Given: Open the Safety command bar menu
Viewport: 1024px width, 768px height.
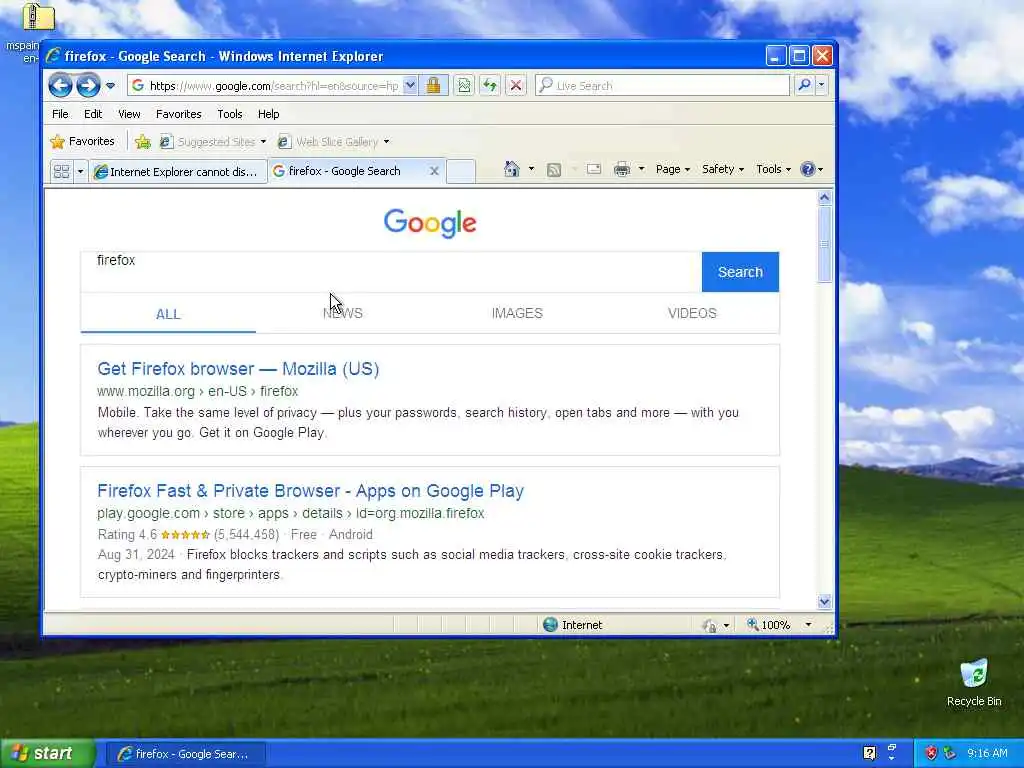Looking at the screenshot, I should [723, 169].
